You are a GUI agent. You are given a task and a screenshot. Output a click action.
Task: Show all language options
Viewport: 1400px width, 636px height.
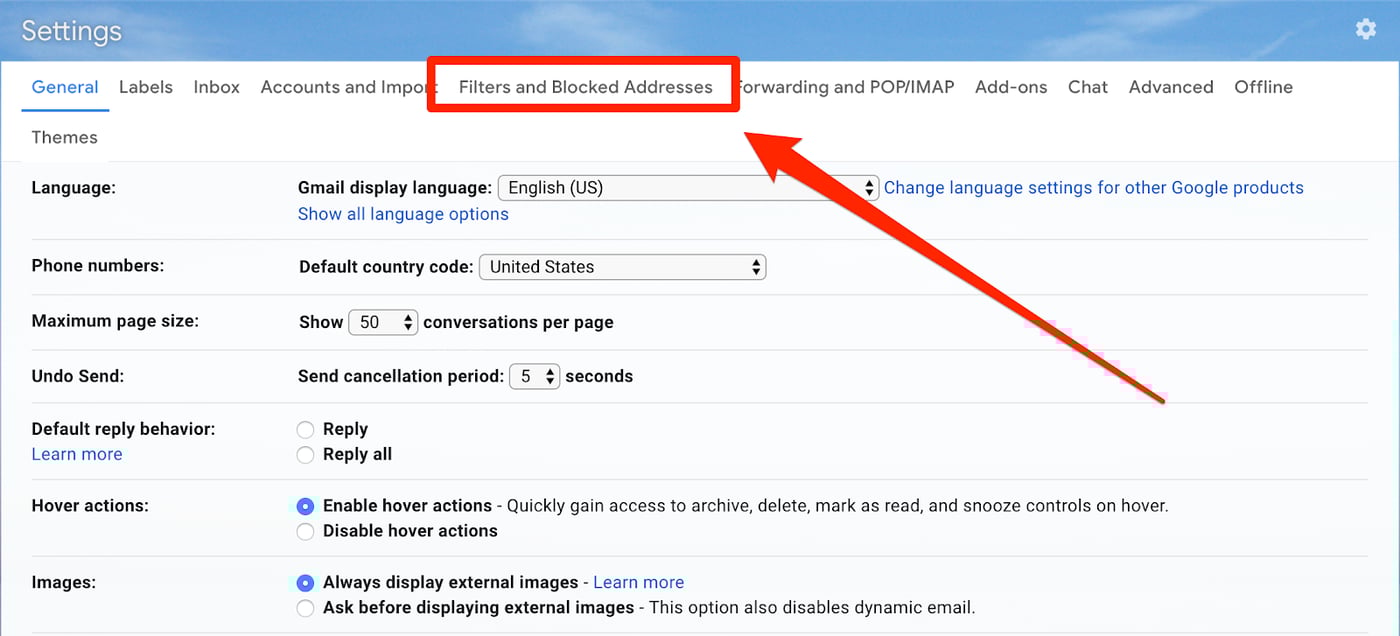pyautogui.click(x=402, y=213)
